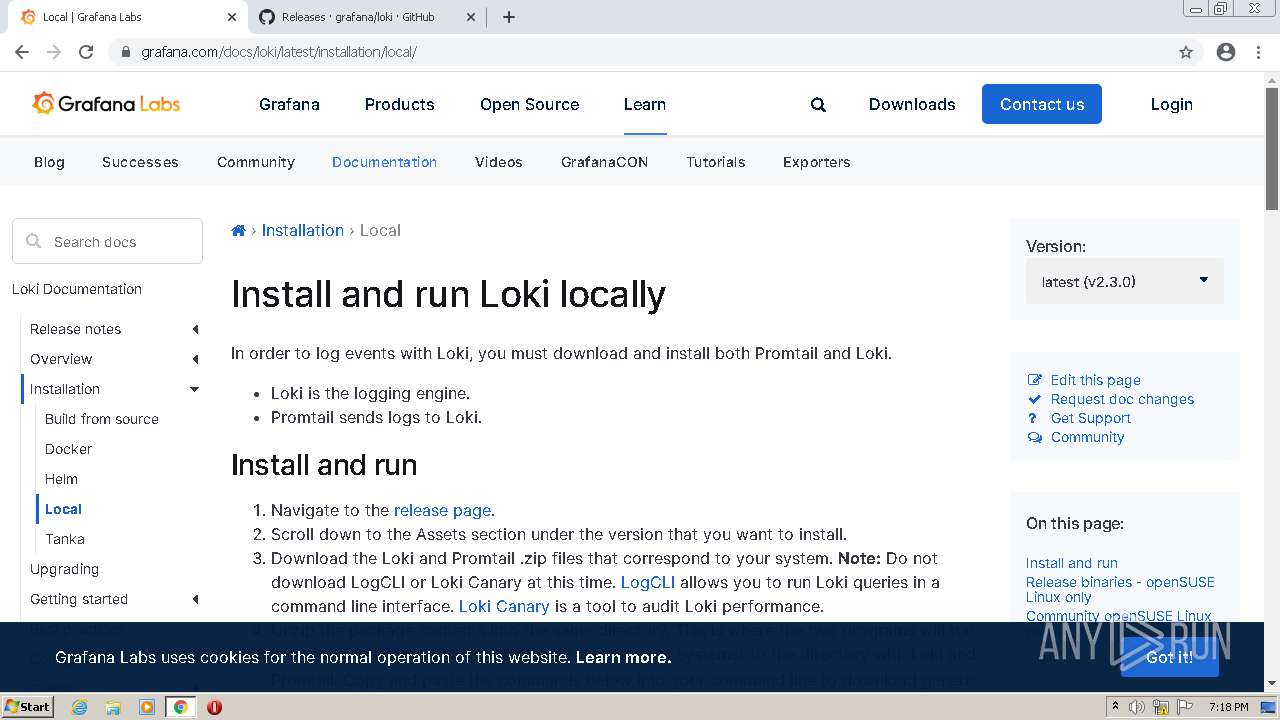Open the Docker sidebar item
Viewport: 1280px width, 720px height.
pos(68,449)
